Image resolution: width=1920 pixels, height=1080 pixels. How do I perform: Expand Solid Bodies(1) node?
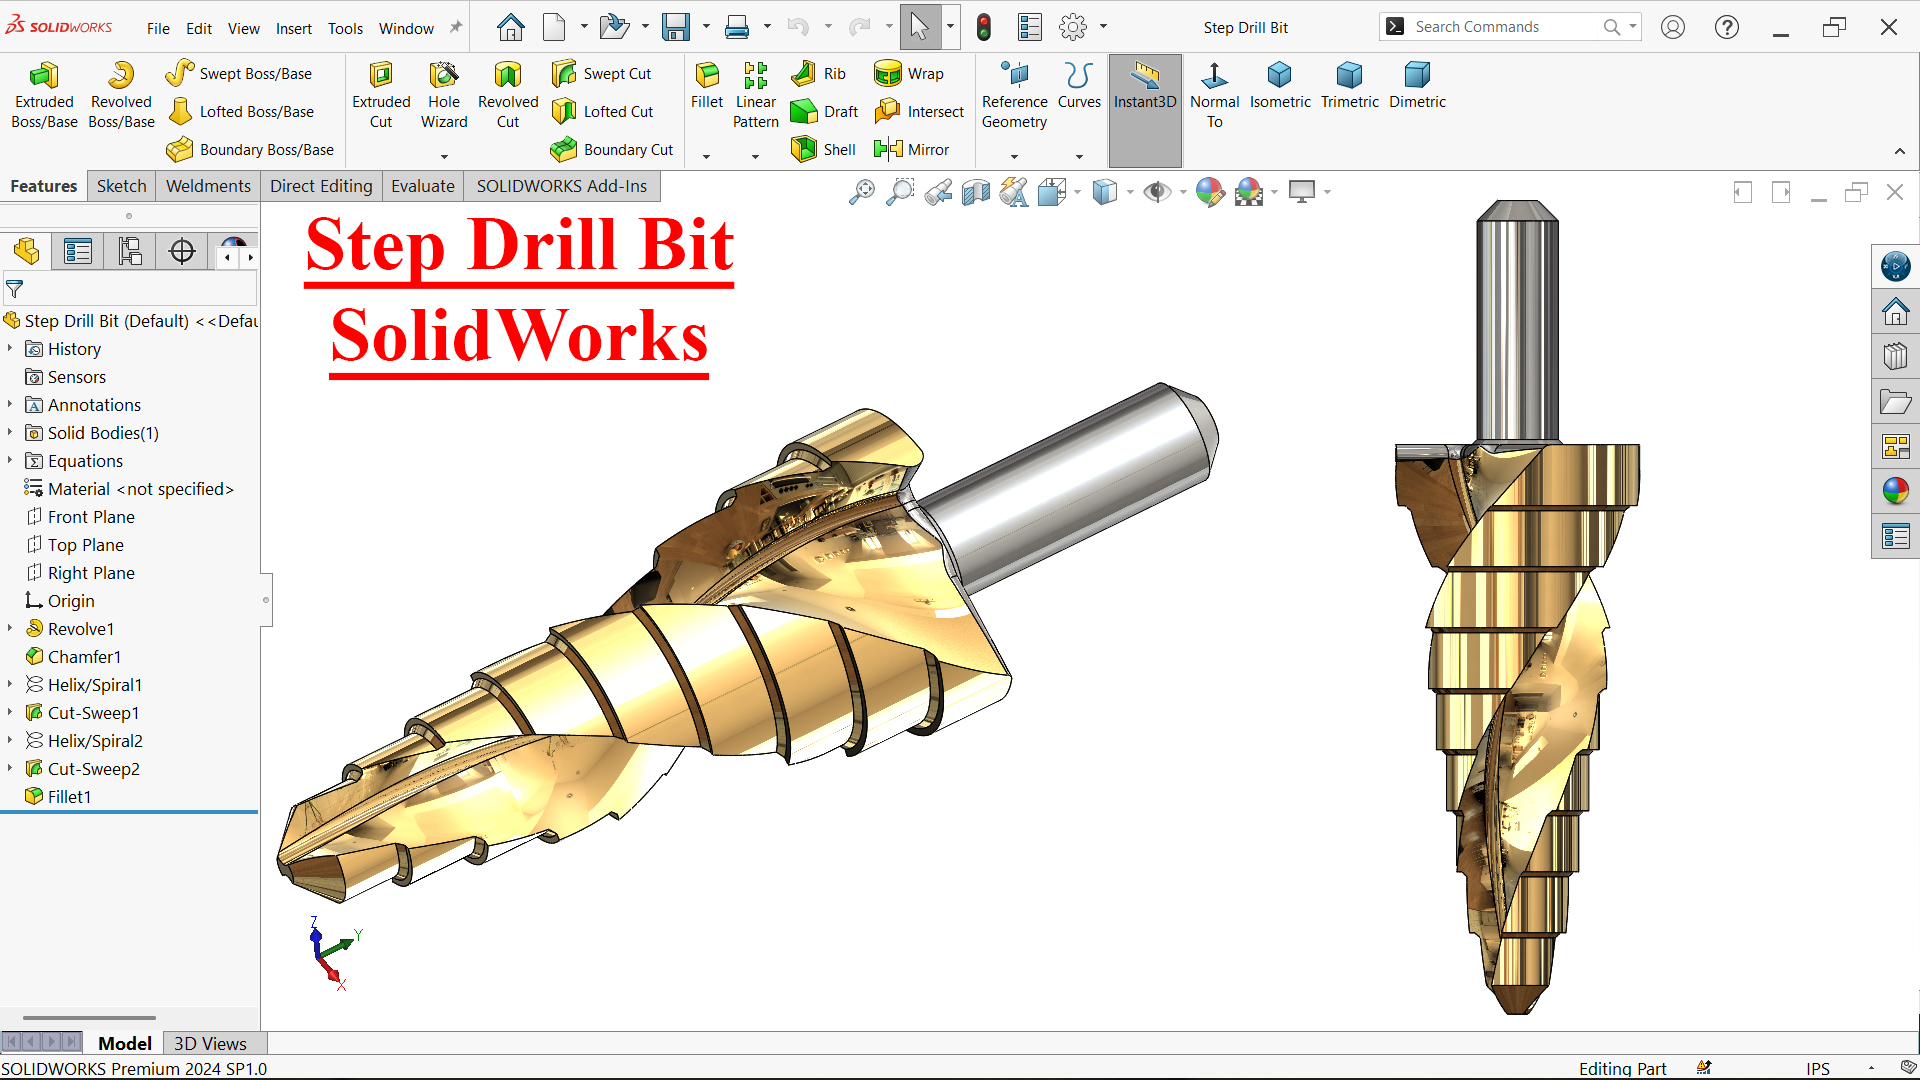click(x=10, y=432)
